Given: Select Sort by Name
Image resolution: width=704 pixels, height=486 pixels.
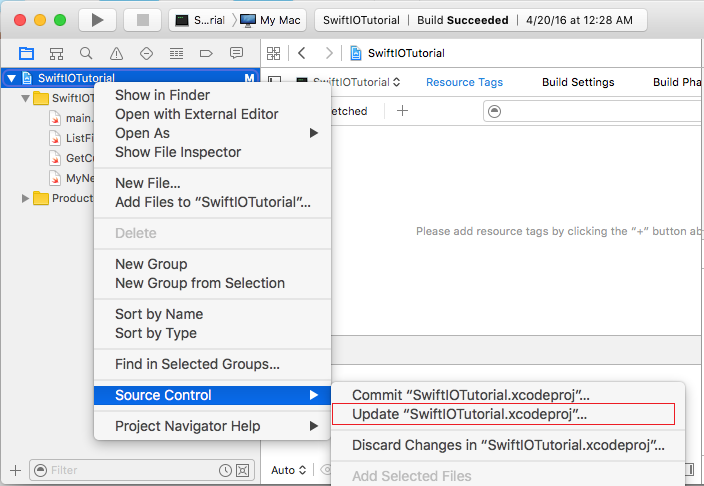Looking at the screenshot, I should (212, 314).
